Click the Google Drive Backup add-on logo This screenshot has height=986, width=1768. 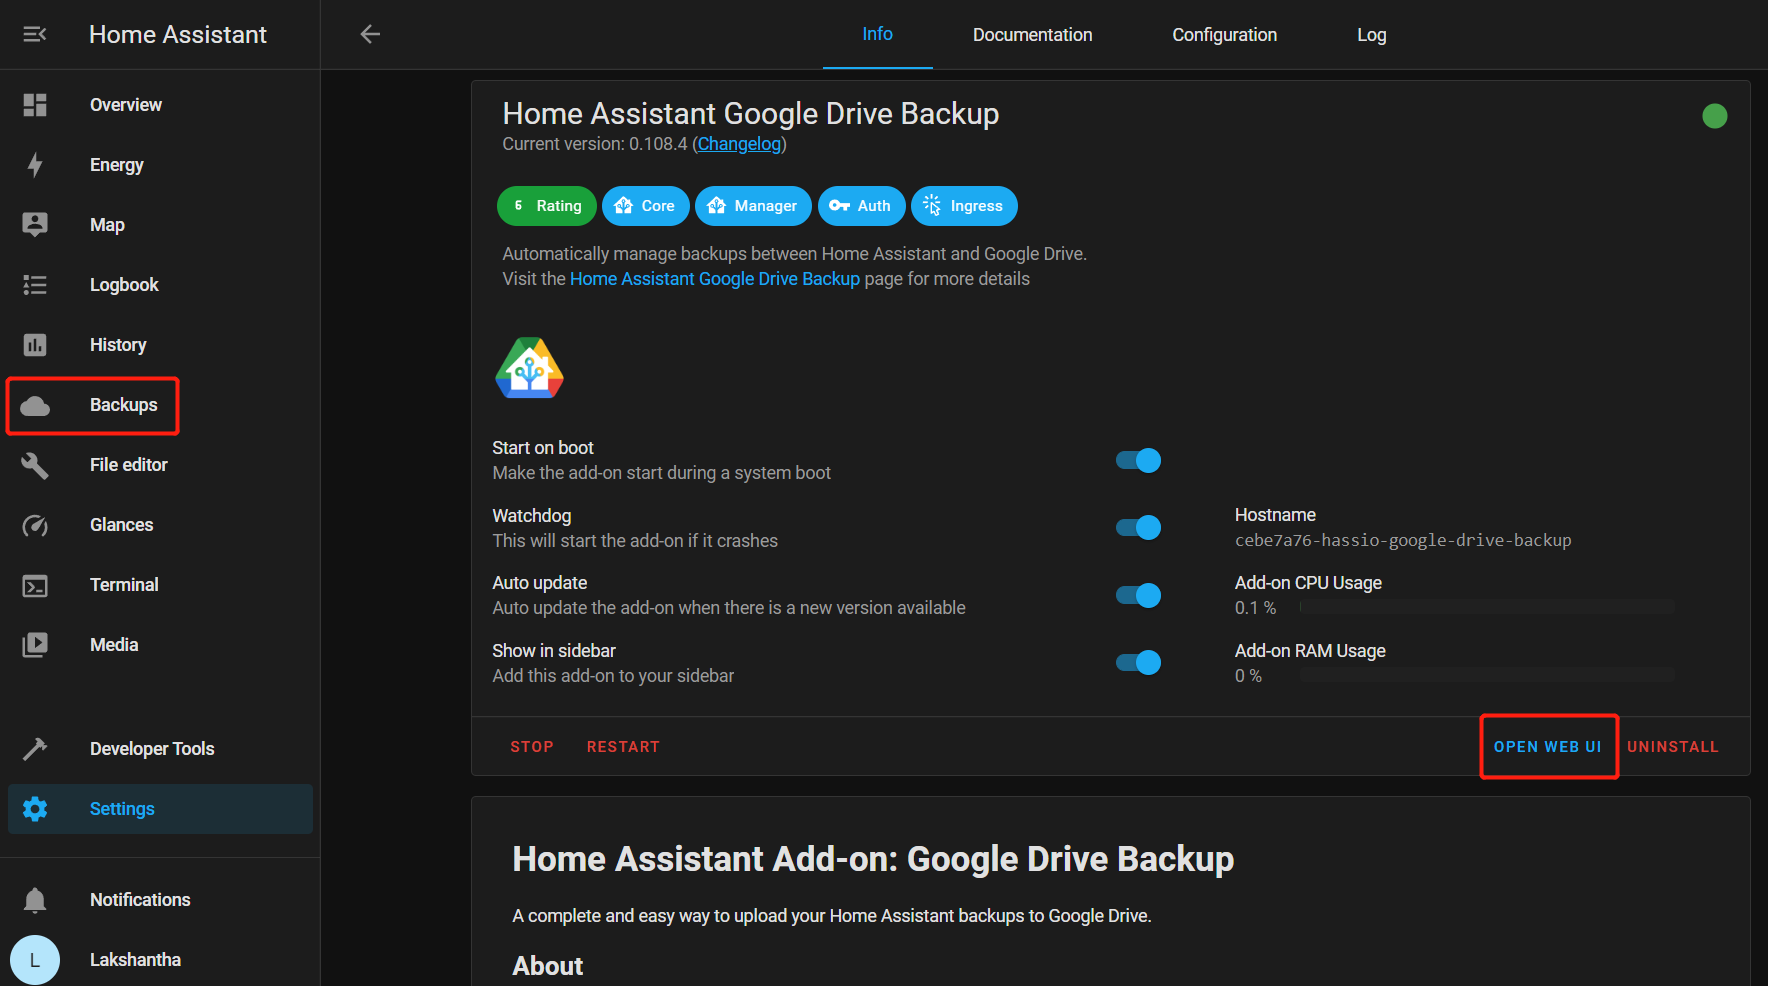click(530, 368)
